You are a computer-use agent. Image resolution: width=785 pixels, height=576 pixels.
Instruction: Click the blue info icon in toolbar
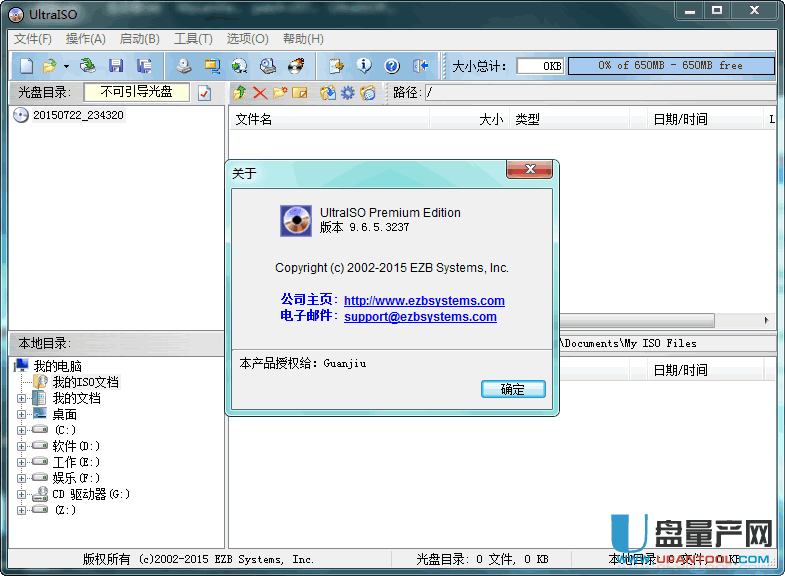(364, 66)
